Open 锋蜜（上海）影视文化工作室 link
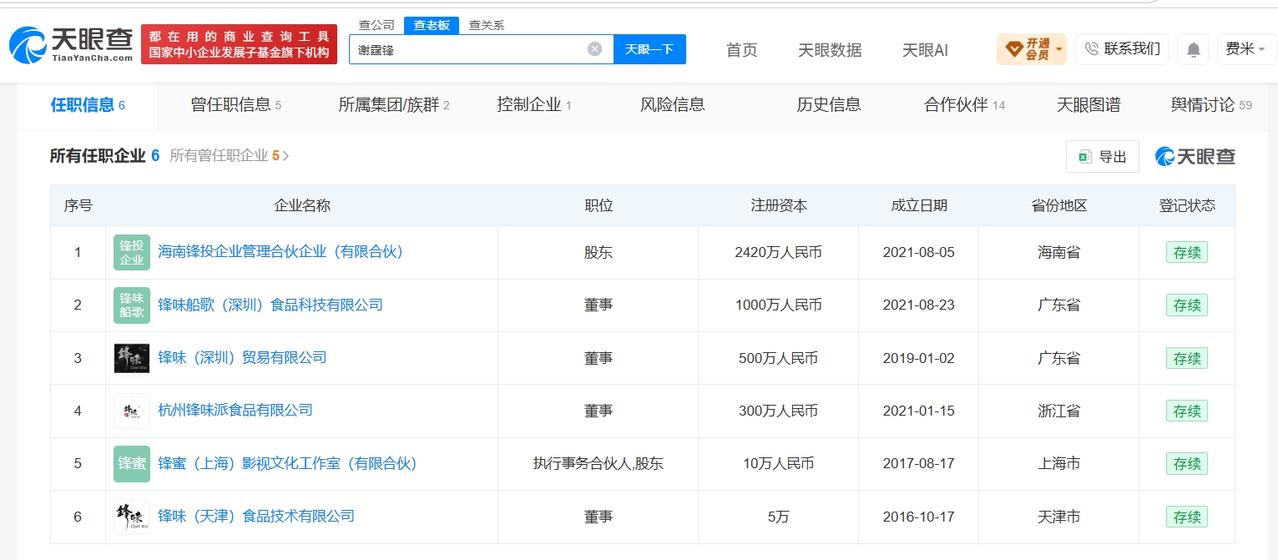Image resolution: width=1278 pixels, height=560 pixels. 287,464
